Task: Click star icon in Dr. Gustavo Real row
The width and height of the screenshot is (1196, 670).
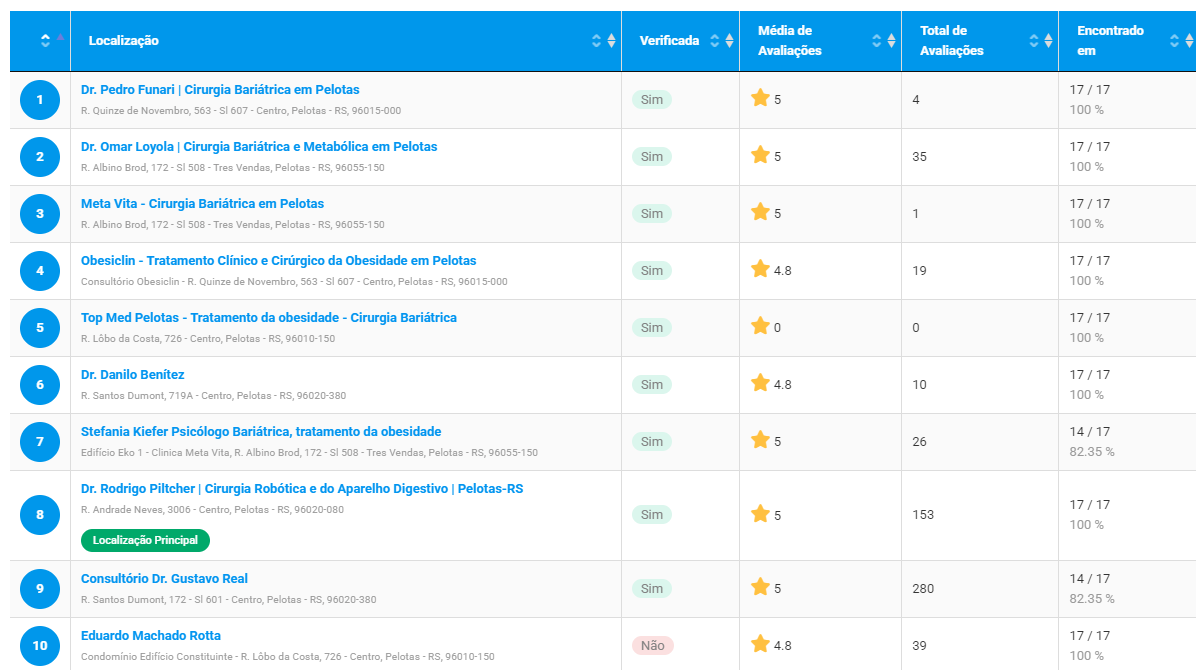Action: [760, 587]
